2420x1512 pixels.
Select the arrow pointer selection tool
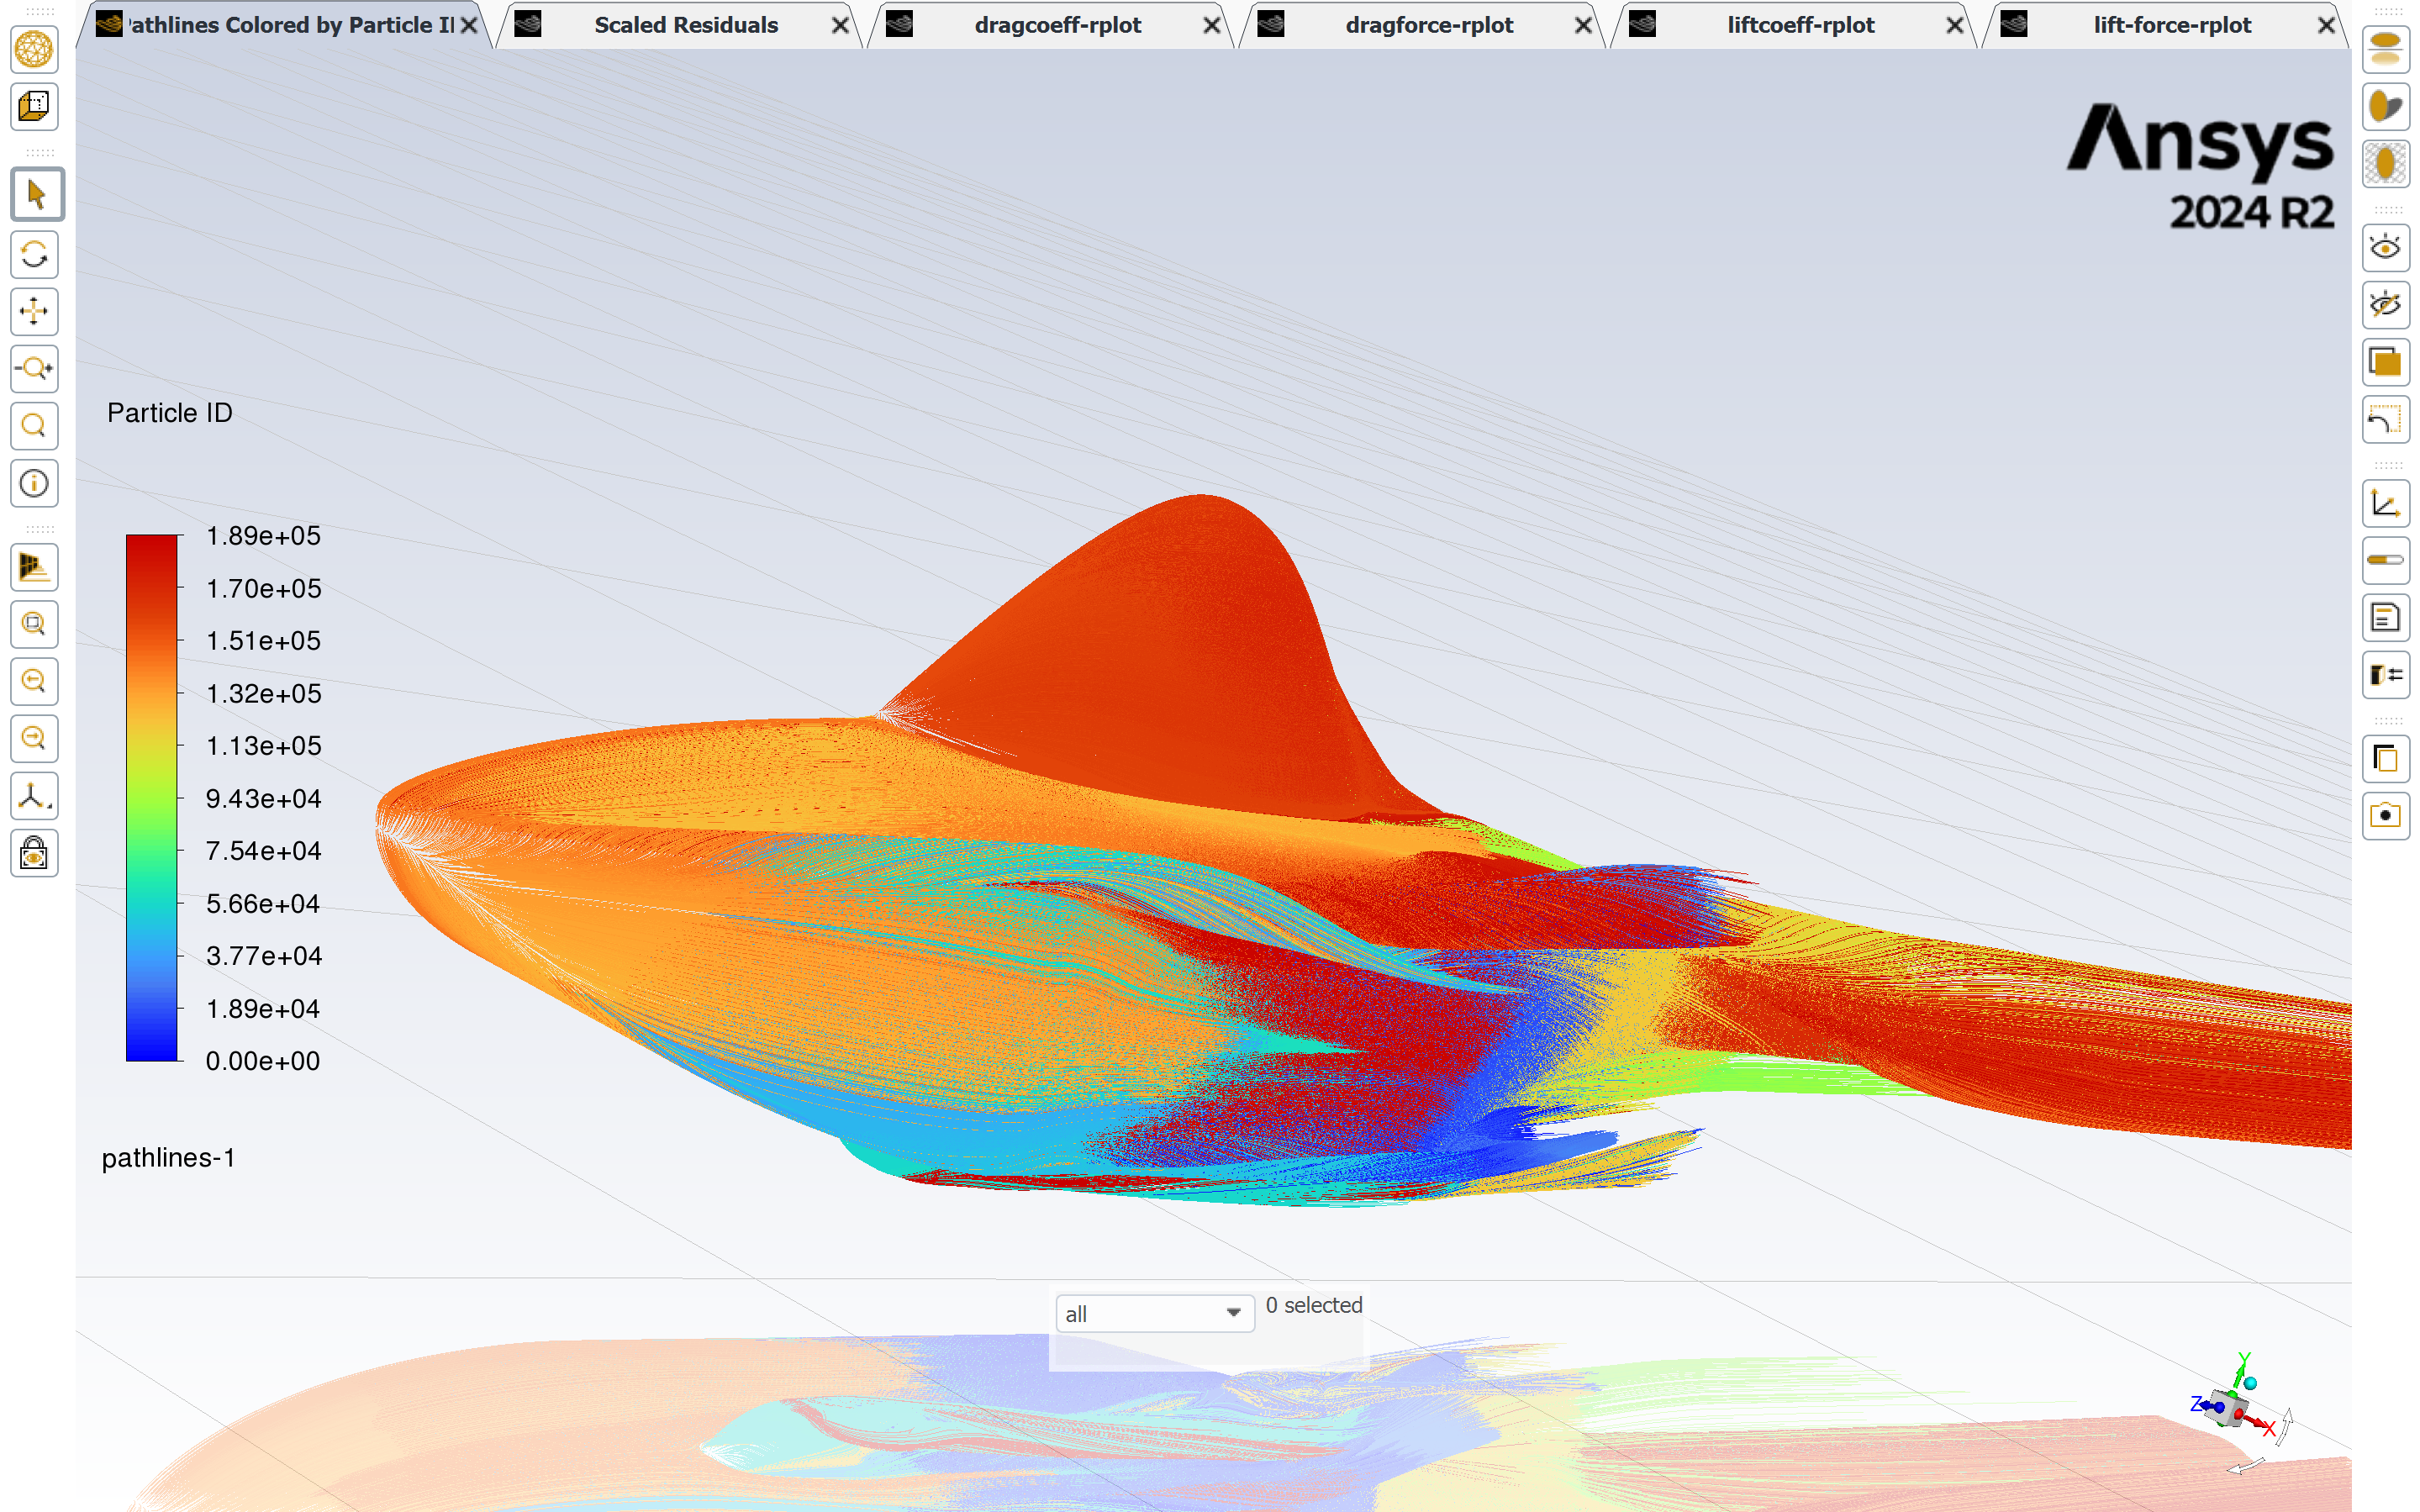click(x=37, y=194)
